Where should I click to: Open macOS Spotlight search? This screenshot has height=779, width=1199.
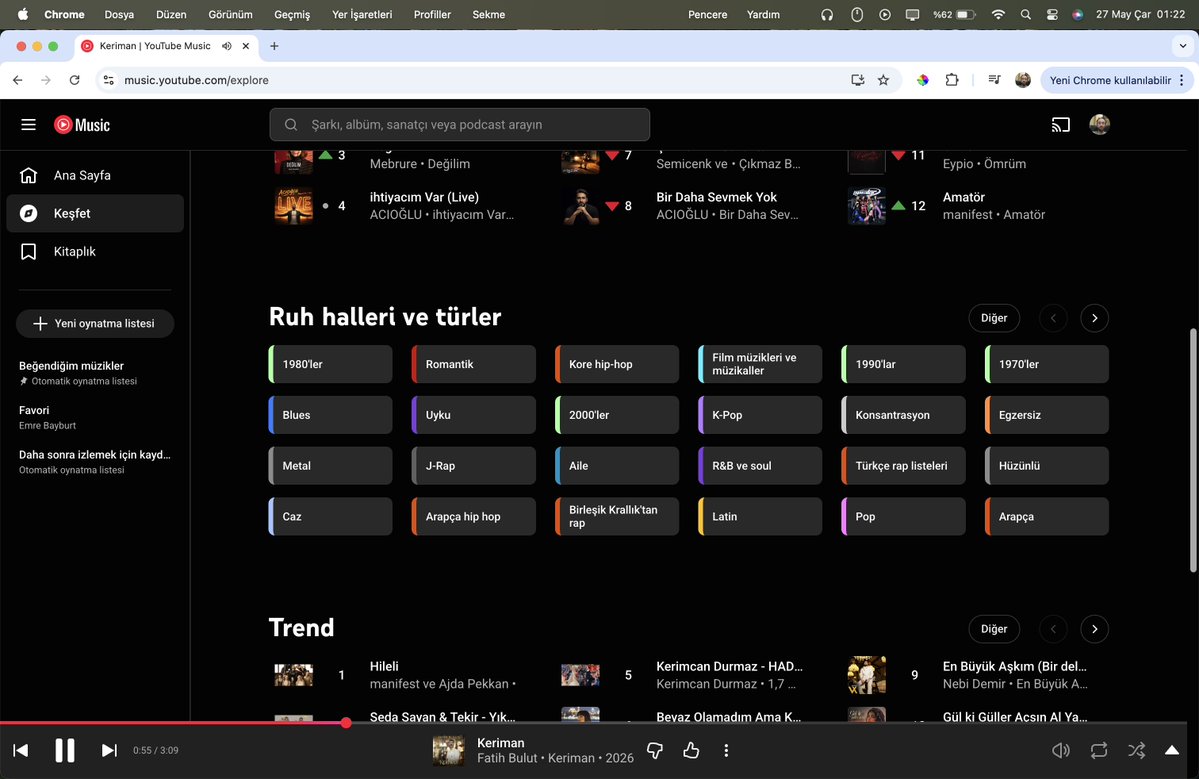(x=1025, y=15)
